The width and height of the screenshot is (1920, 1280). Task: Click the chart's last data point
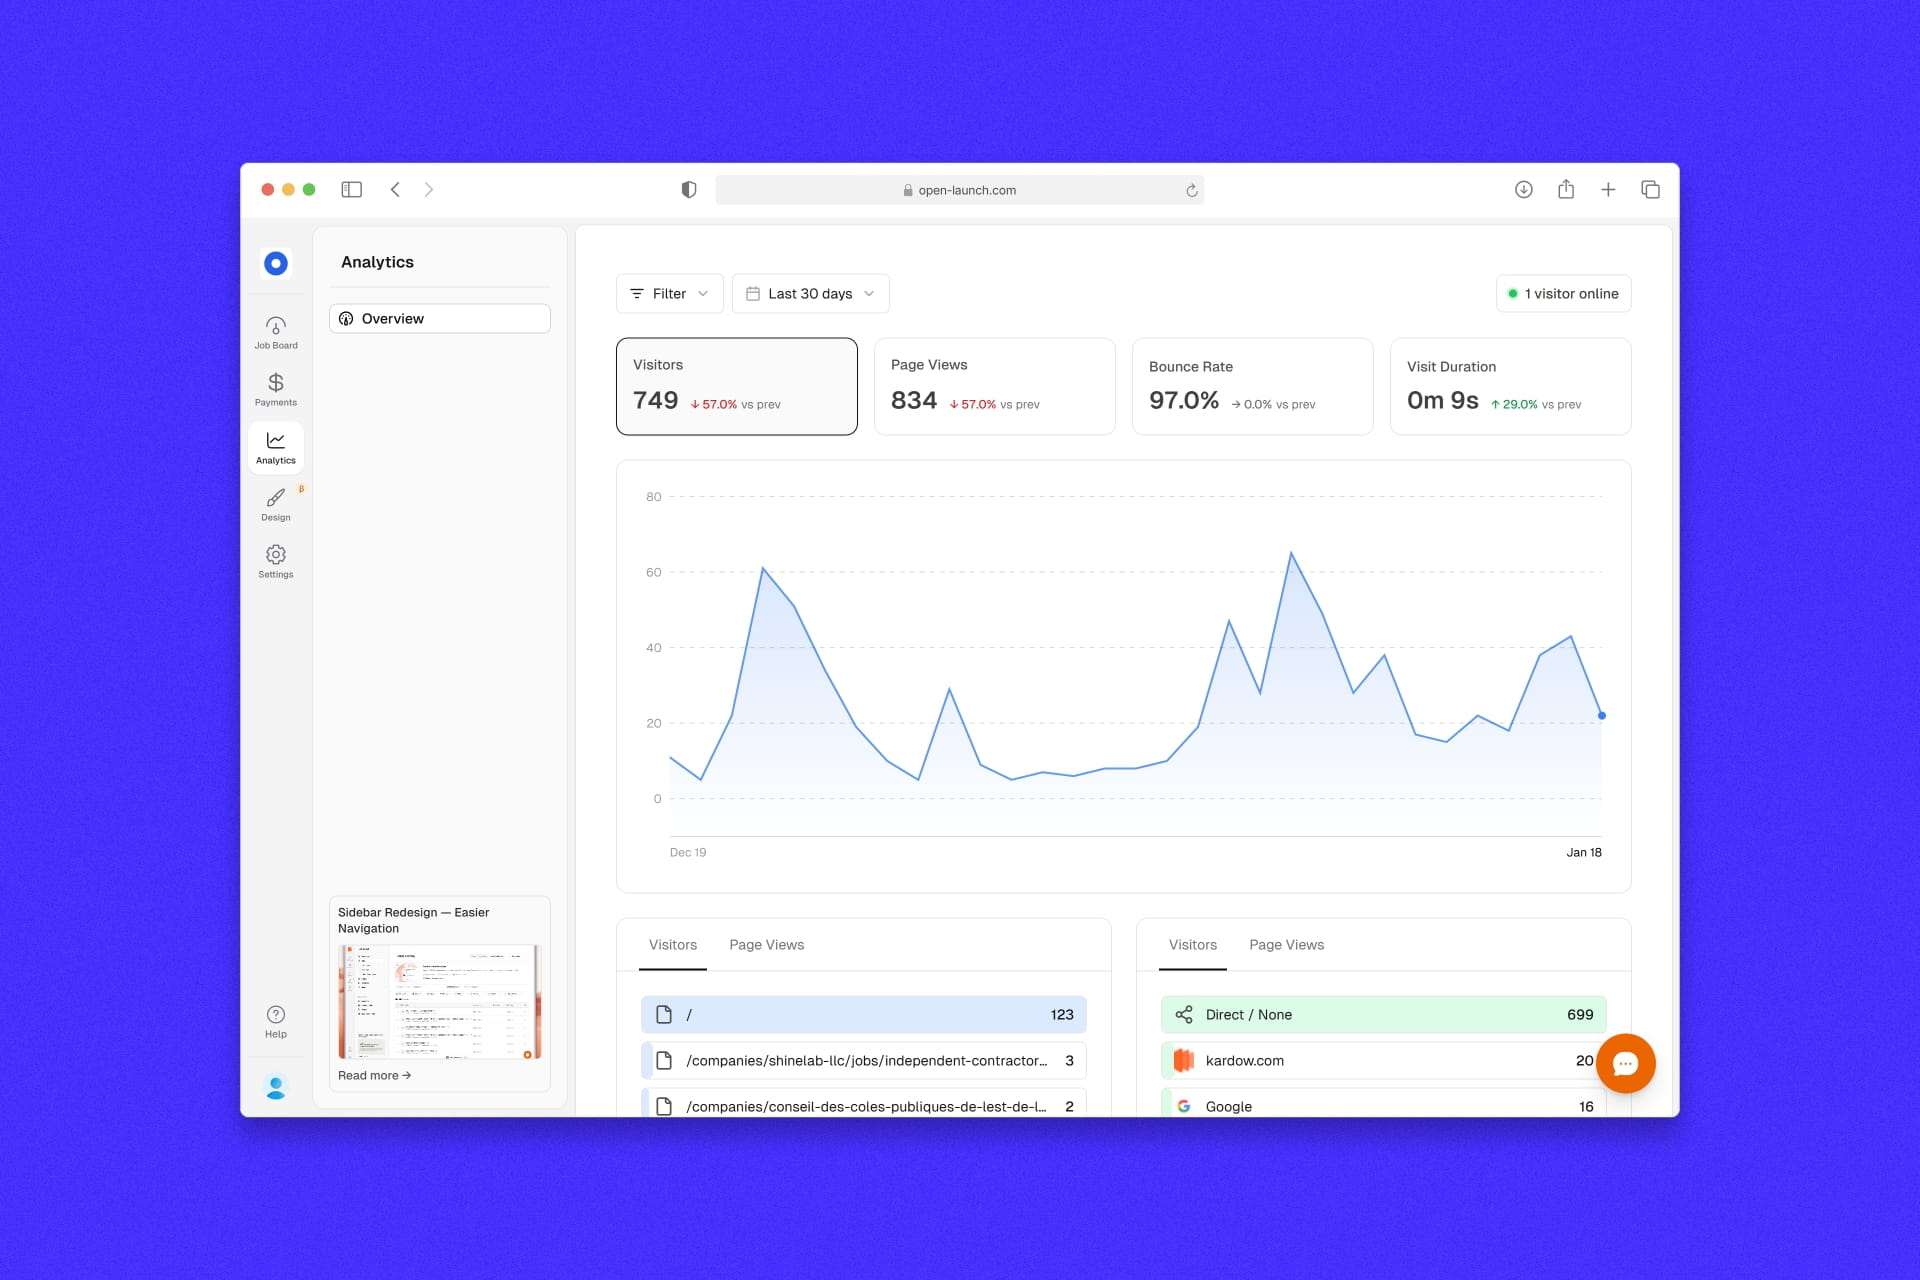[x=1602, y=716]
